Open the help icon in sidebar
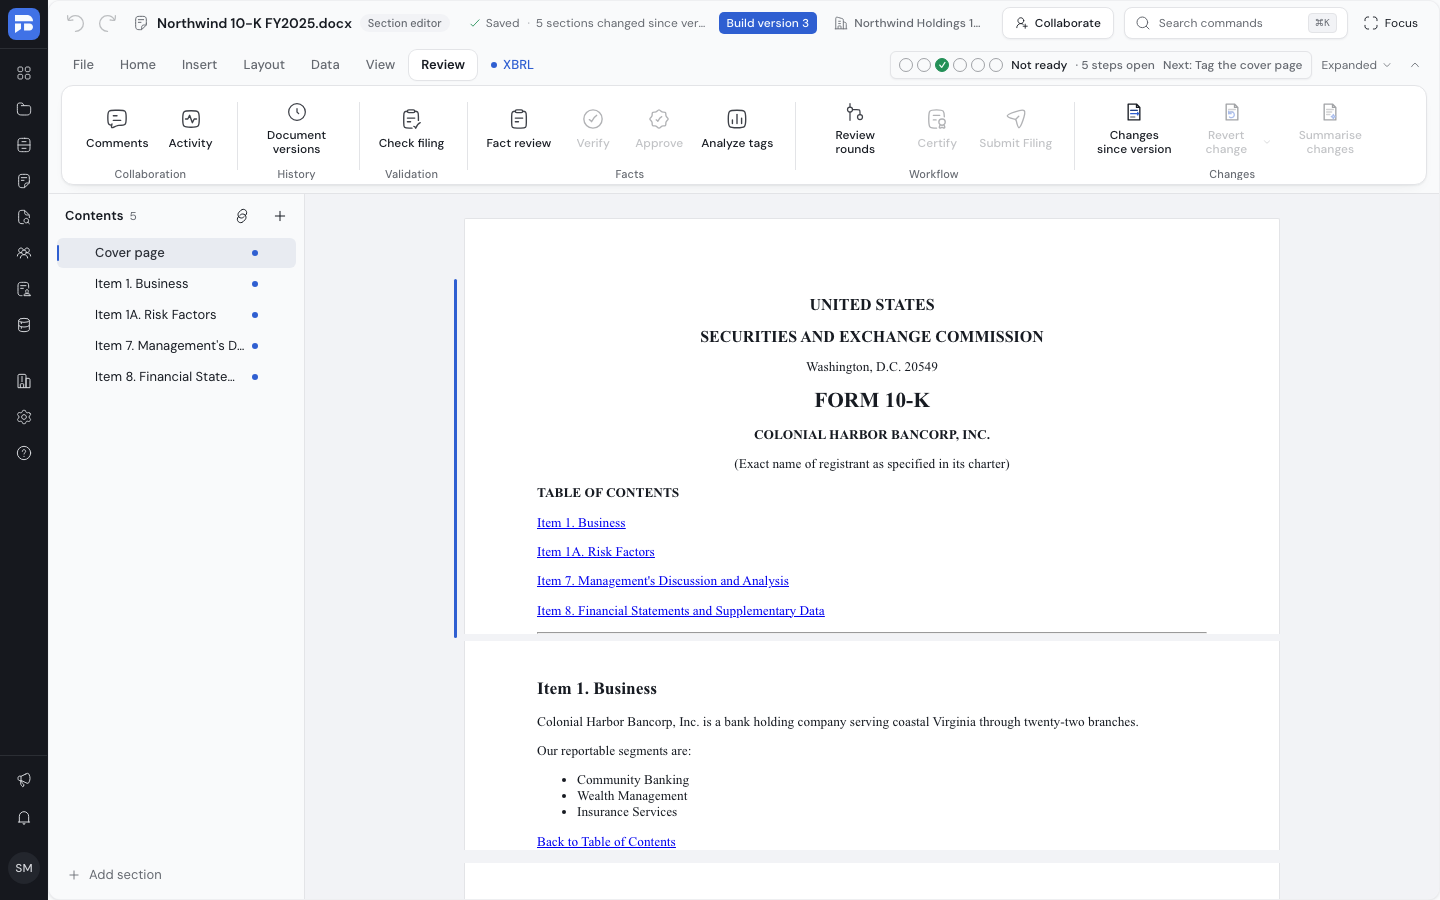 tap(24, 453)
